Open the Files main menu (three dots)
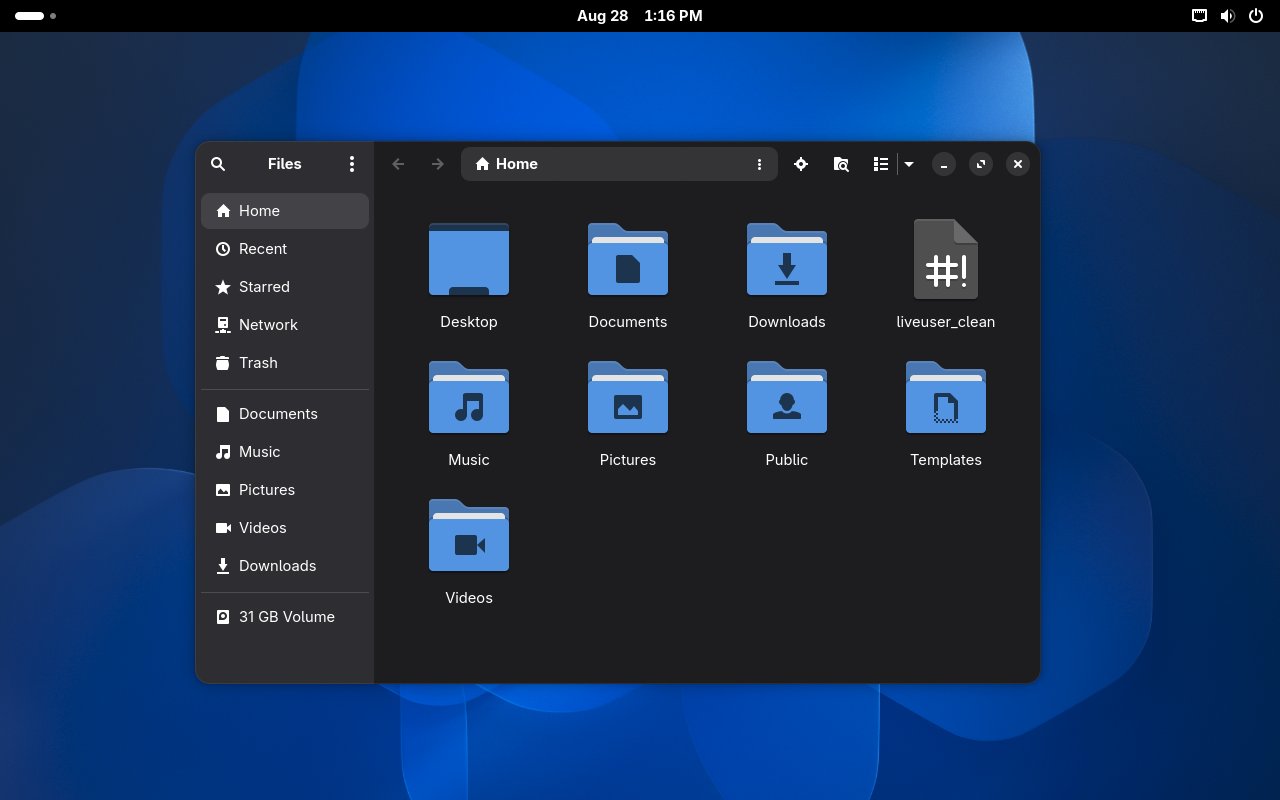The width and height of the screenshot is (1280, 800). click(x=351, y=164)
